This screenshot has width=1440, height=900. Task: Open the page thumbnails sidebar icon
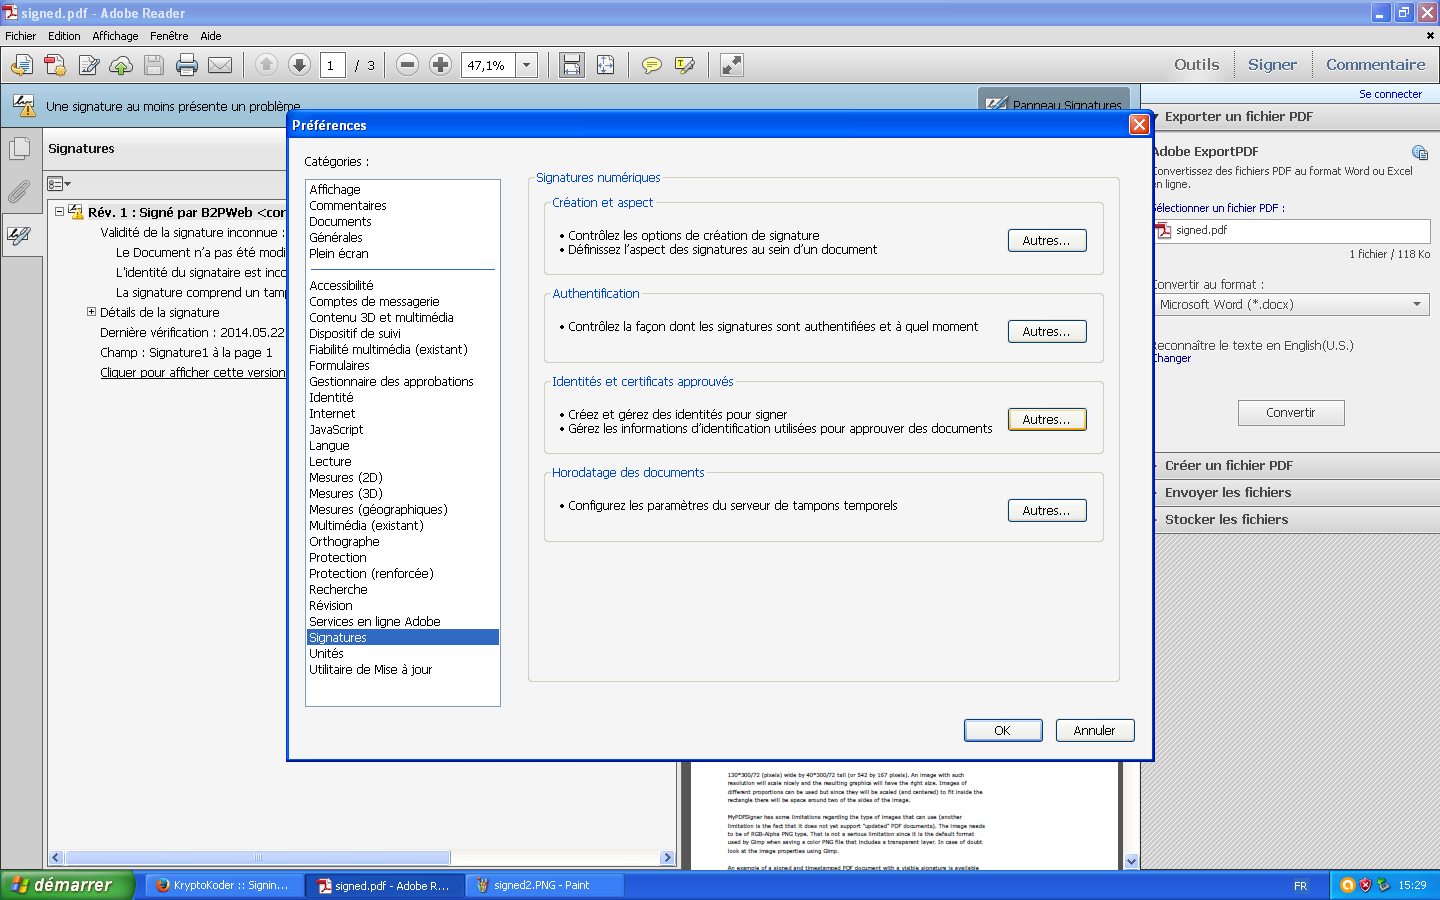[19, 149]
